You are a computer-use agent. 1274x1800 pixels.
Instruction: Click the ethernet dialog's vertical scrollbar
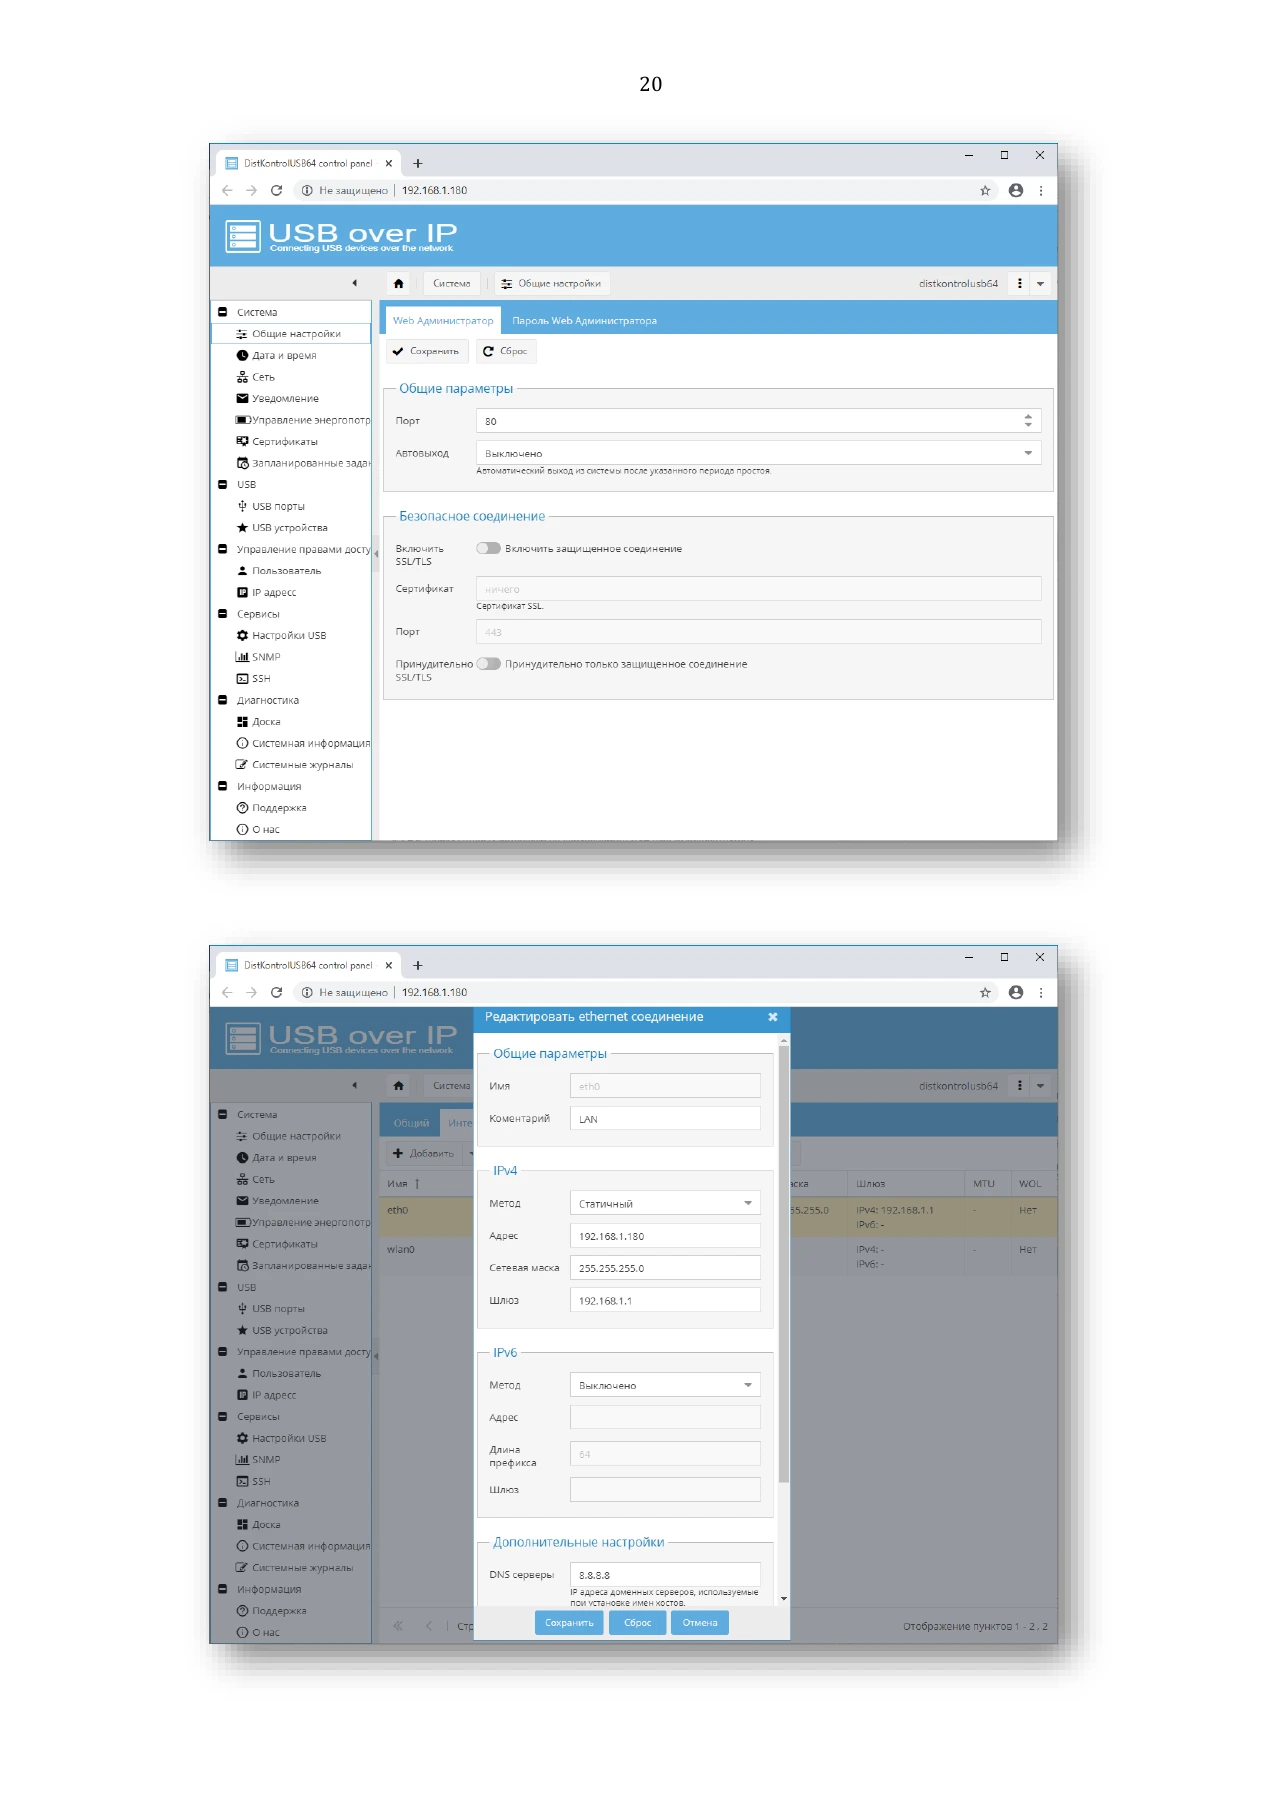784,1262
